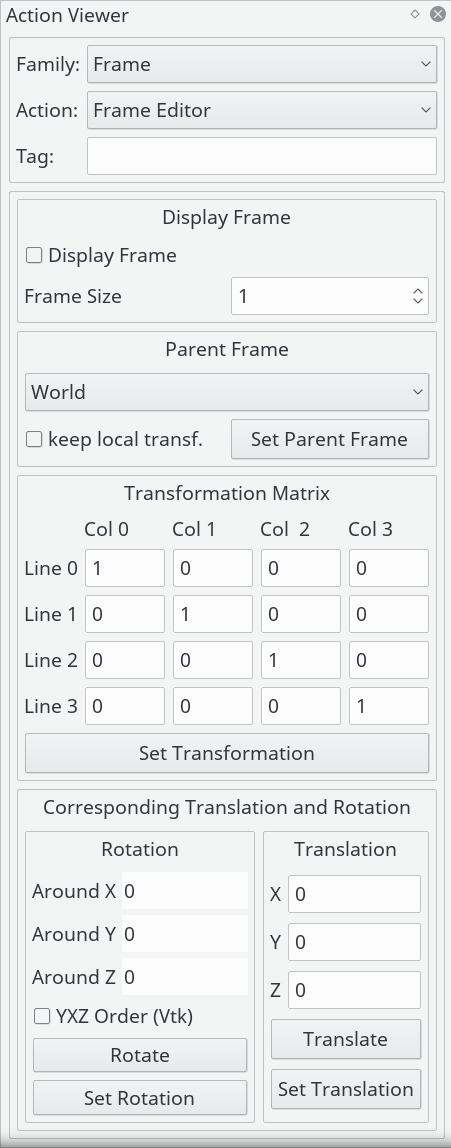The height and width of the screenshot is (1148, 451).
Task: Click the Action Viewer panel title
Action: [67, 15]
